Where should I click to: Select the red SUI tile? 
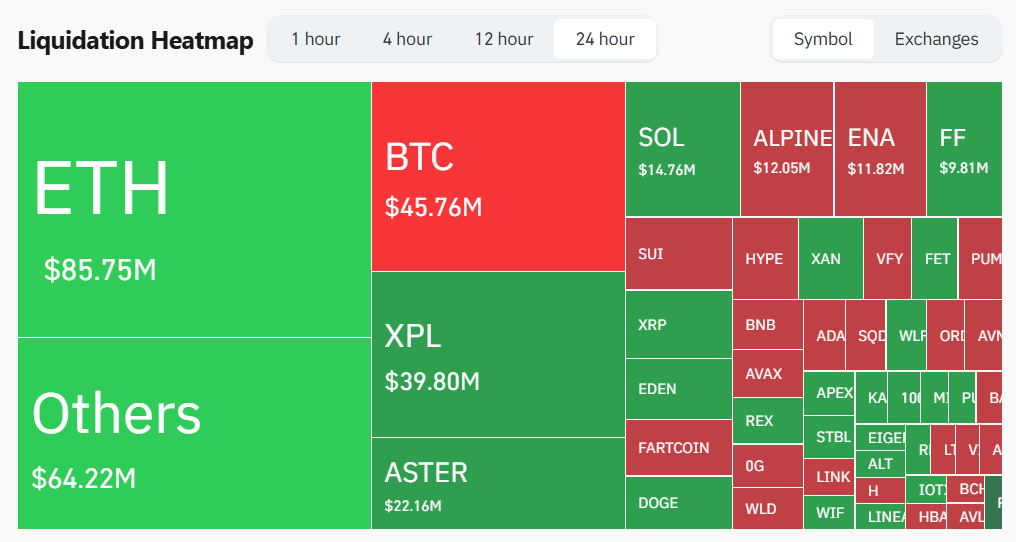point(678,254)
